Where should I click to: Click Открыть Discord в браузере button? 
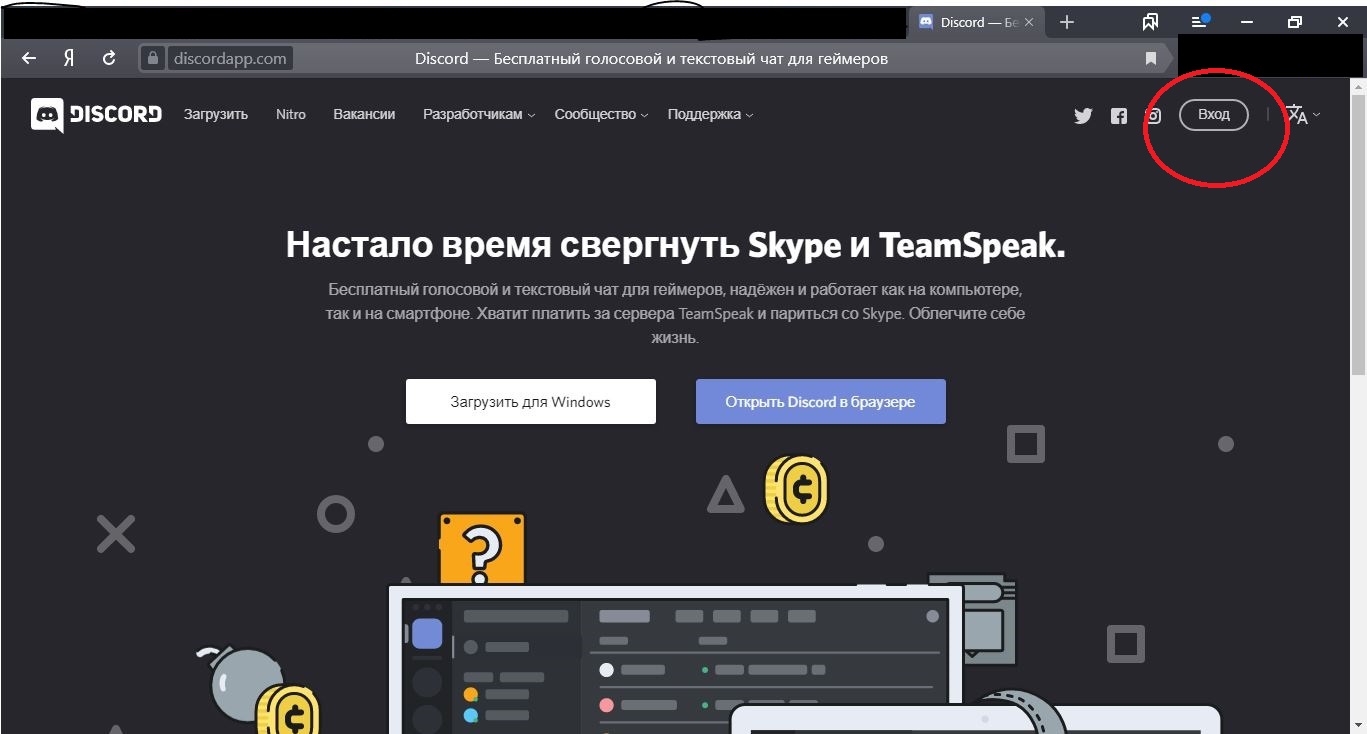(x=821, y=402)
